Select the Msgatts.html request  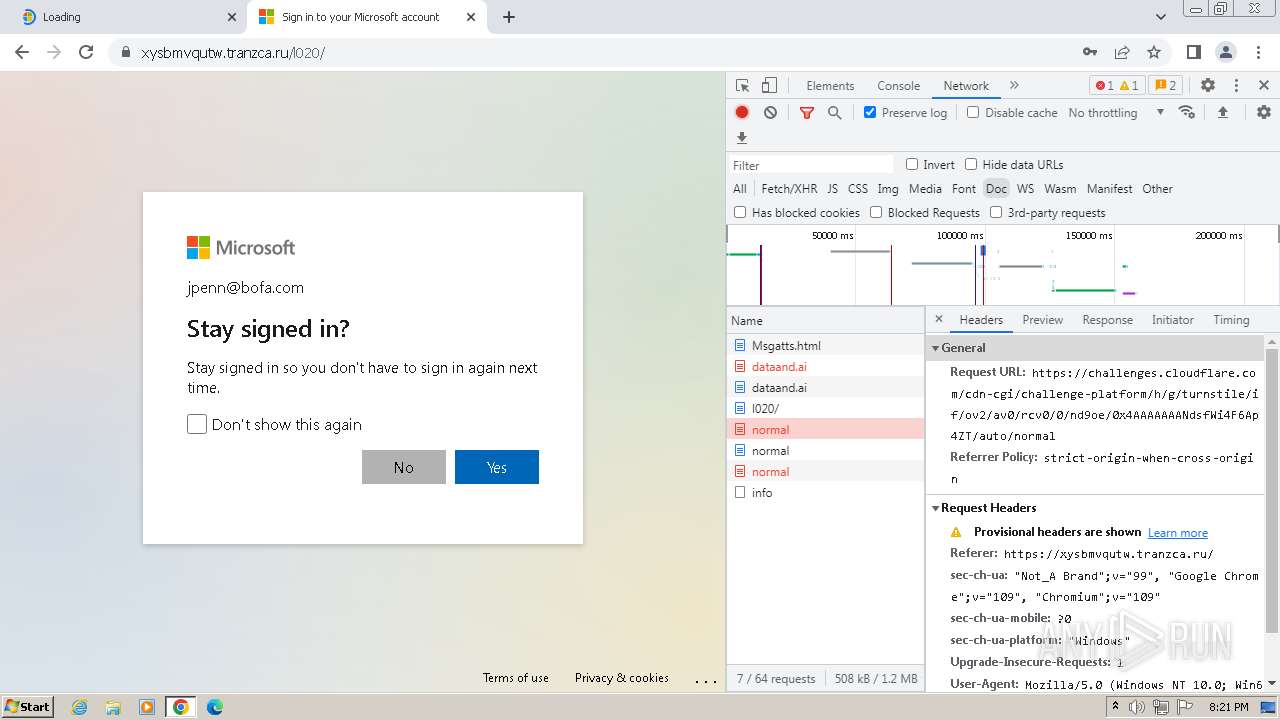(825, 345)
